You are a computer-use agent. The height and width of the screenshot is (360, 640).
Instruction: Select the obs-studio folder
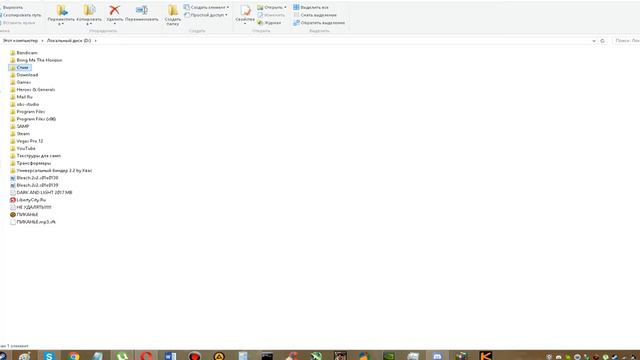click(x=24, y=104)
